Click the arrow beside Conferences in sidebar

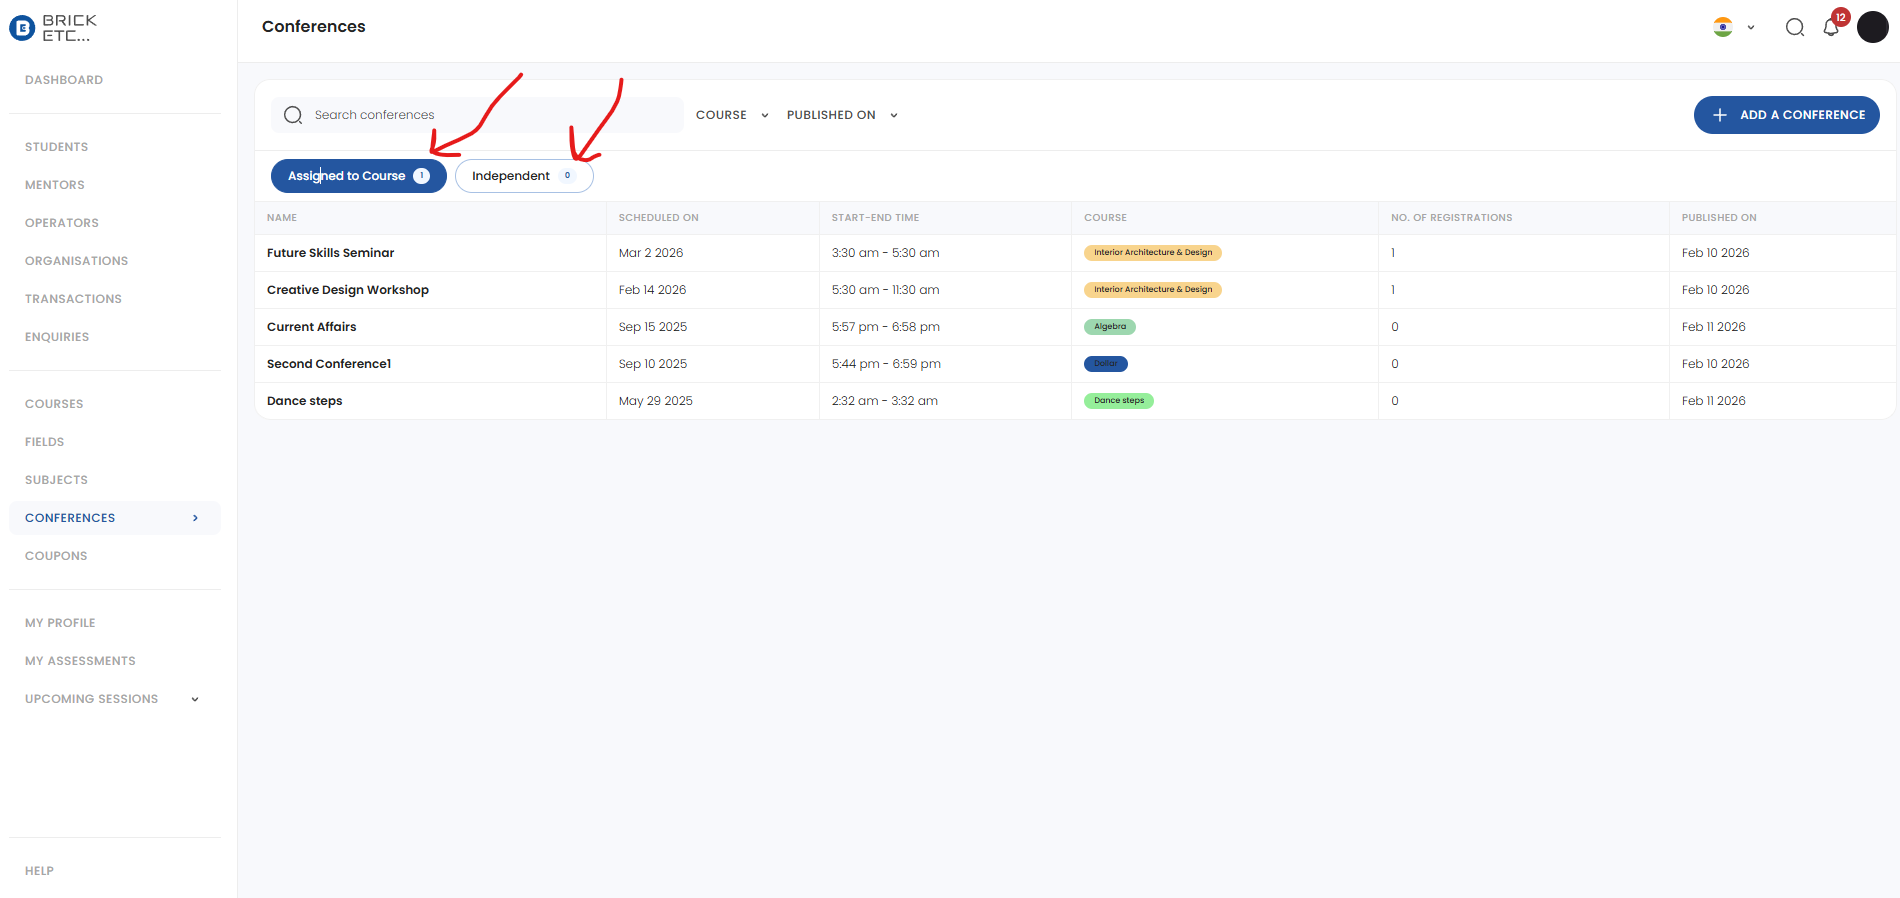(195, 518)
